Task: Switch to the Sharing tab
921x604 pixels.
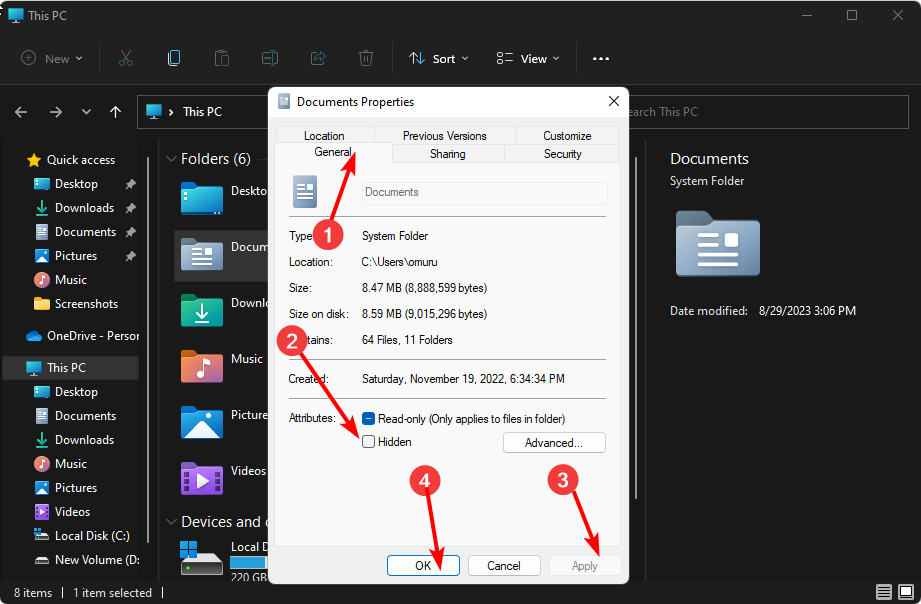Action: click(x=447, y=153)
